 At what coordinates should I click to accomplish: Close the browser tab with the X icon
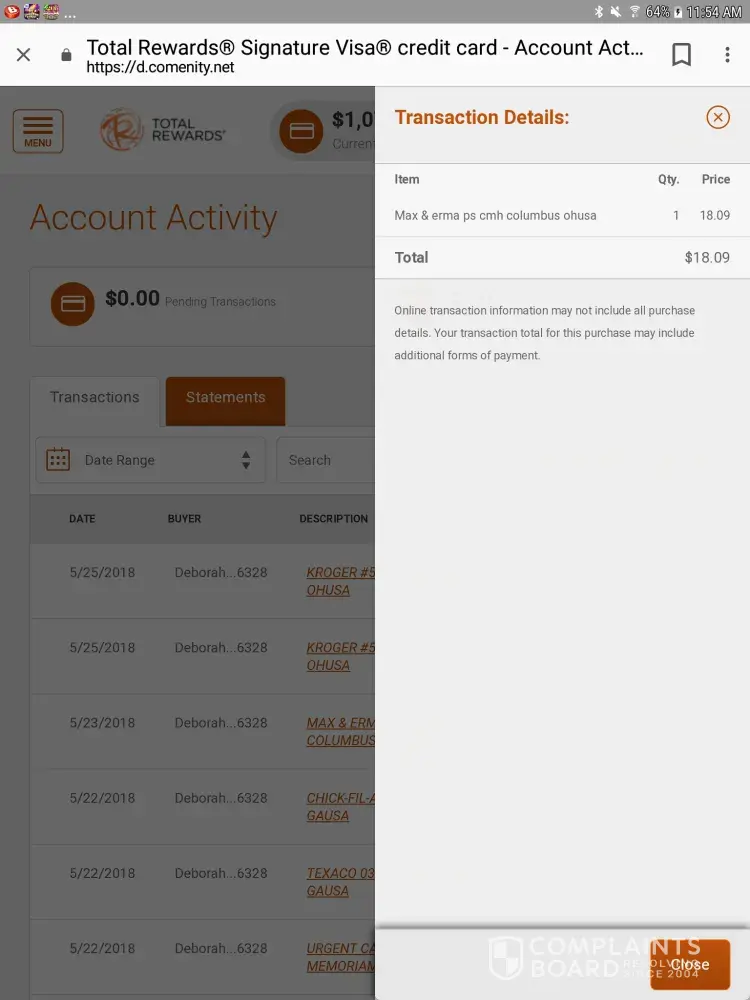24,55
